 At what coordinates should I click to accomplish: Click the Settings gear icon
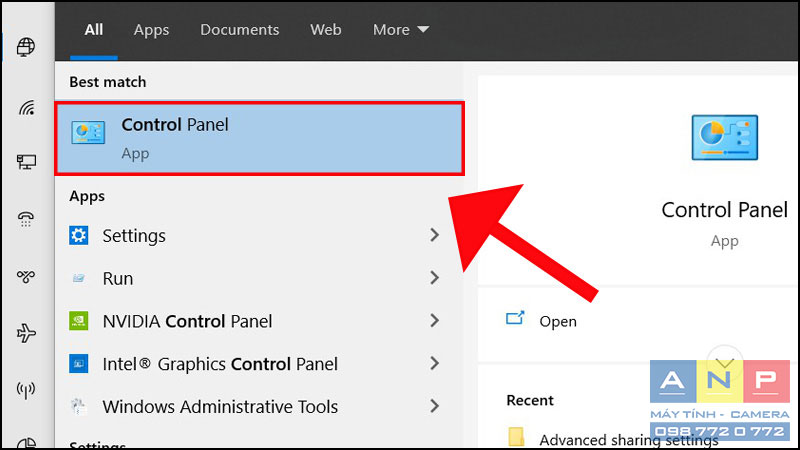[x=79, y=235]
